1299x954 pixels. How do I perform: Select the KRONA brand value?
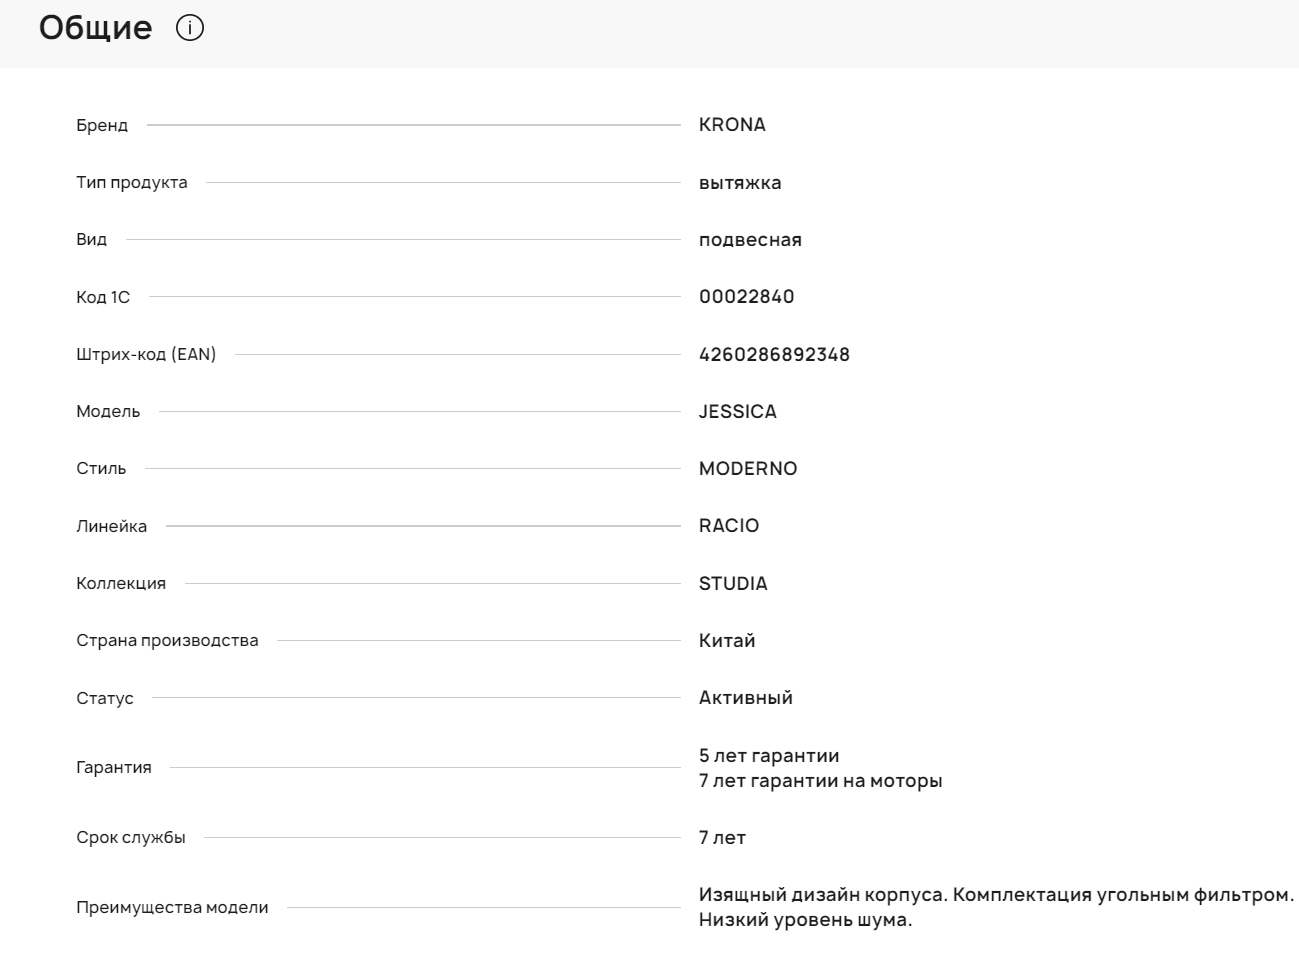tap(732, 125)
